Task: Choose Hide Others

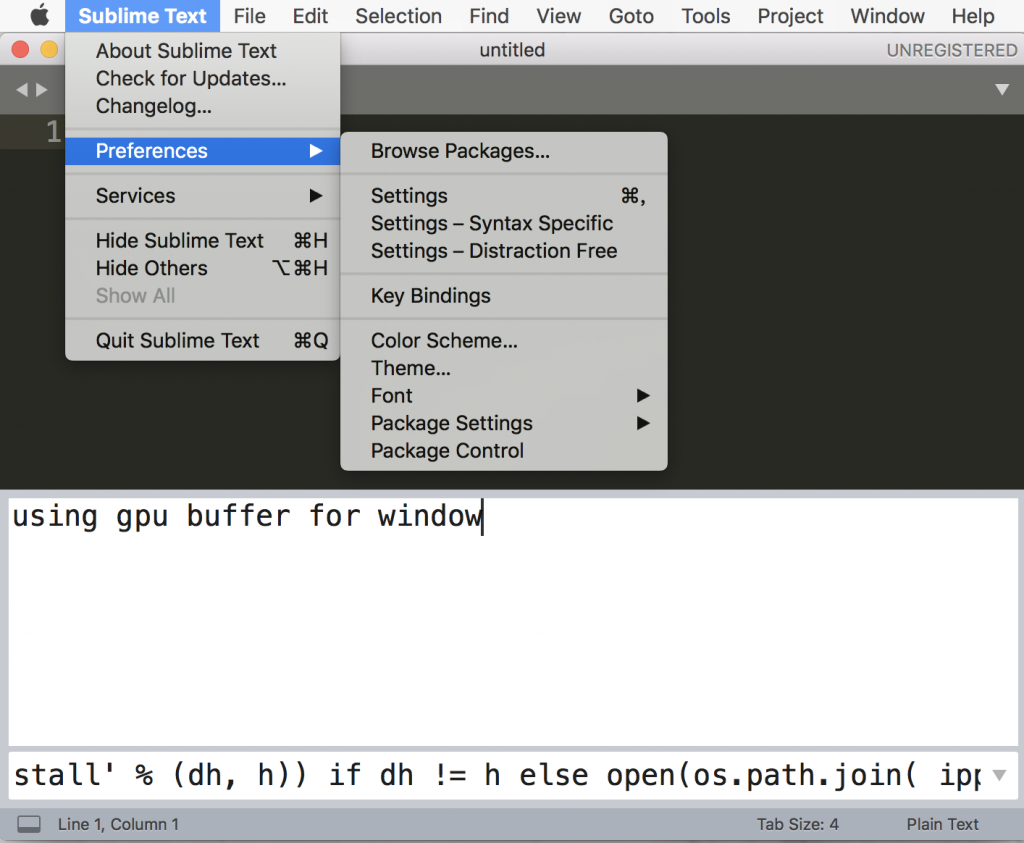Action: click(202, 268)
